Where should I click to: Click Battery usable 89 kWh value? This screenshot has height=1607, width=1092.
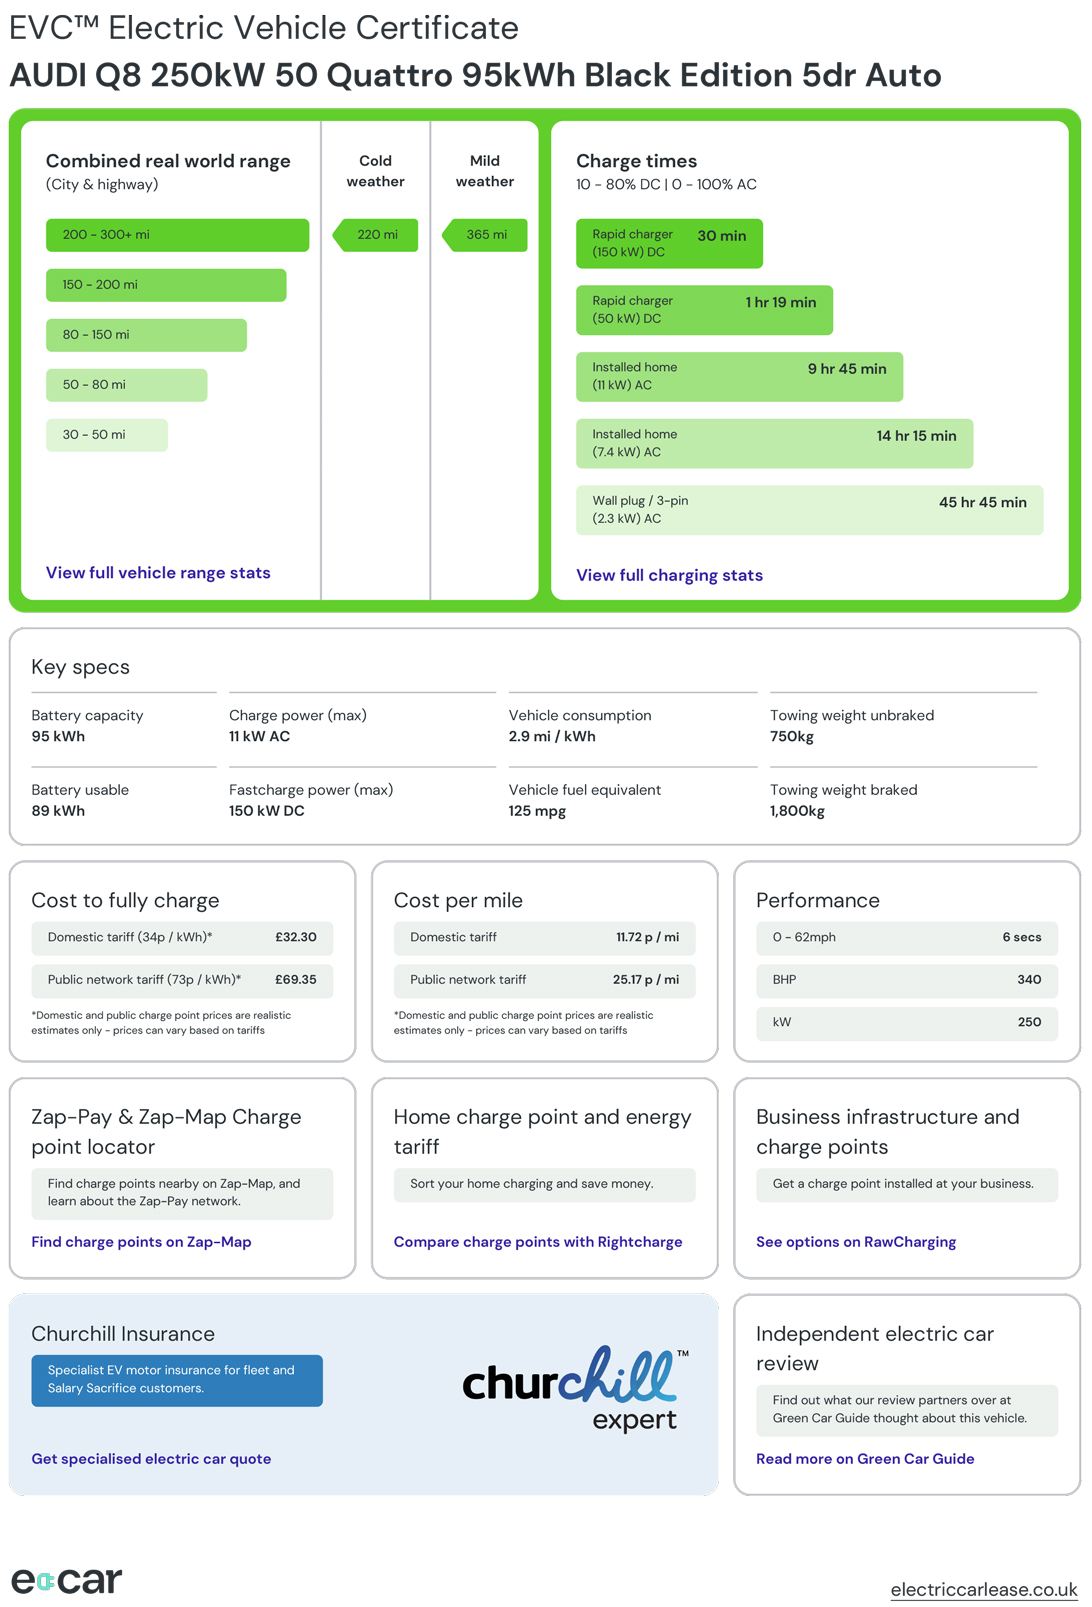(x=58, y=811)
